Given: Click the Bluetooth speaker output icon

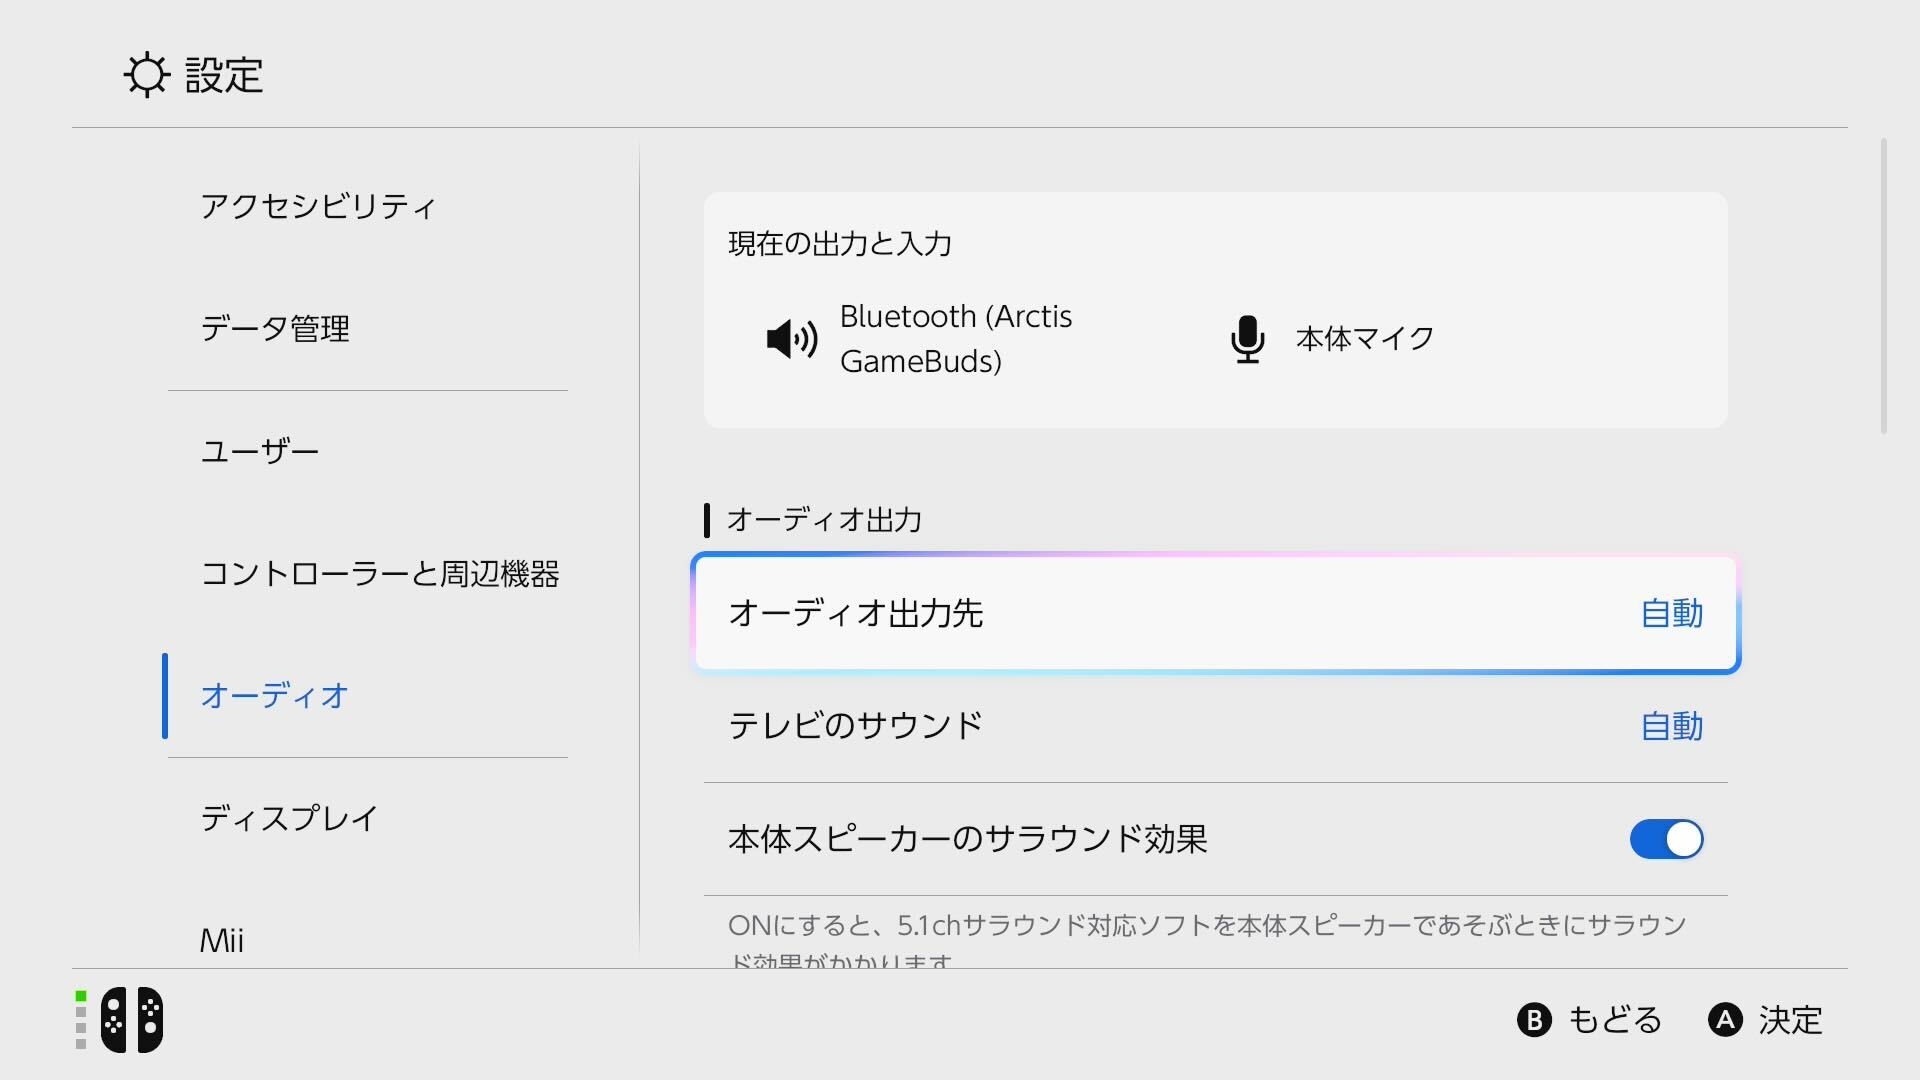Looking at the screenshot, I should point(790,338).
